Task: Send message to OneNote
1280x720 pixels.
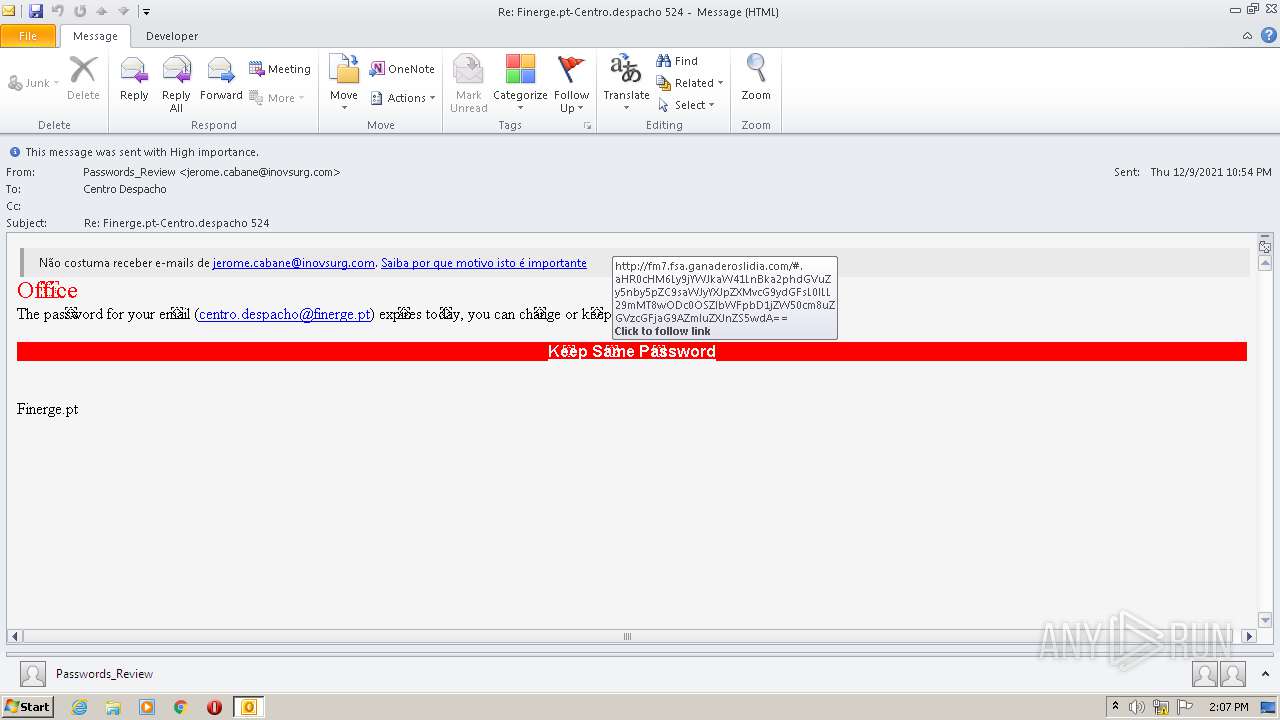Action: pyautogui.click(x=403, y=69)
